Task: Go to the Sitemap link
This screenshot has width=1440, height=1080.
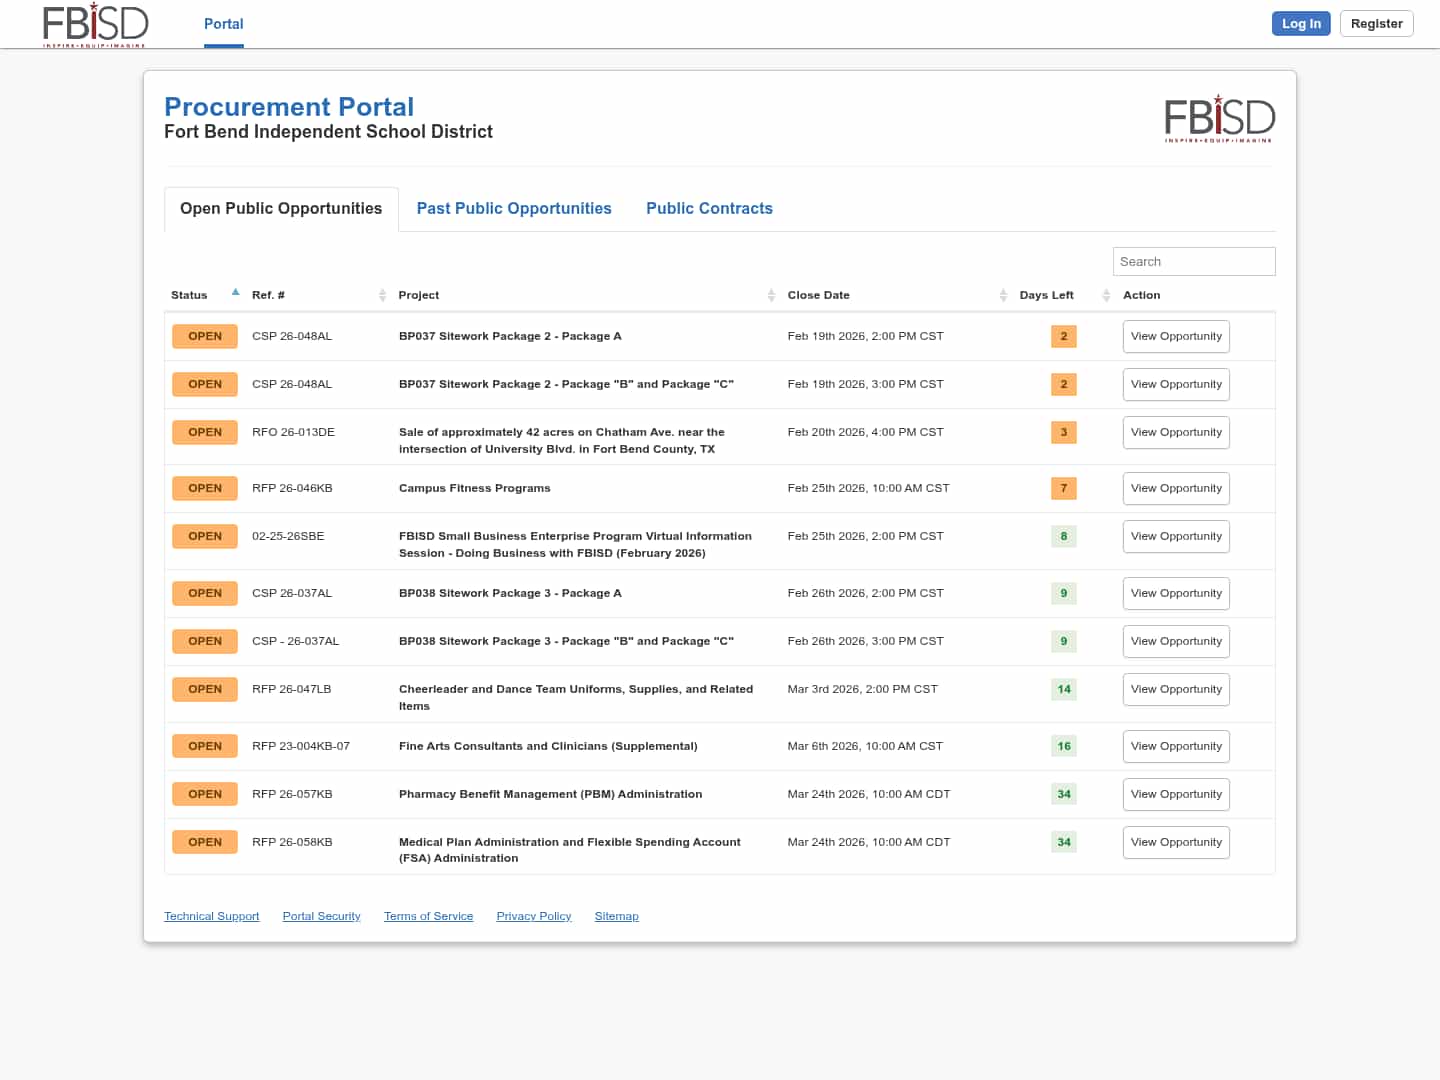Action: 616,916
